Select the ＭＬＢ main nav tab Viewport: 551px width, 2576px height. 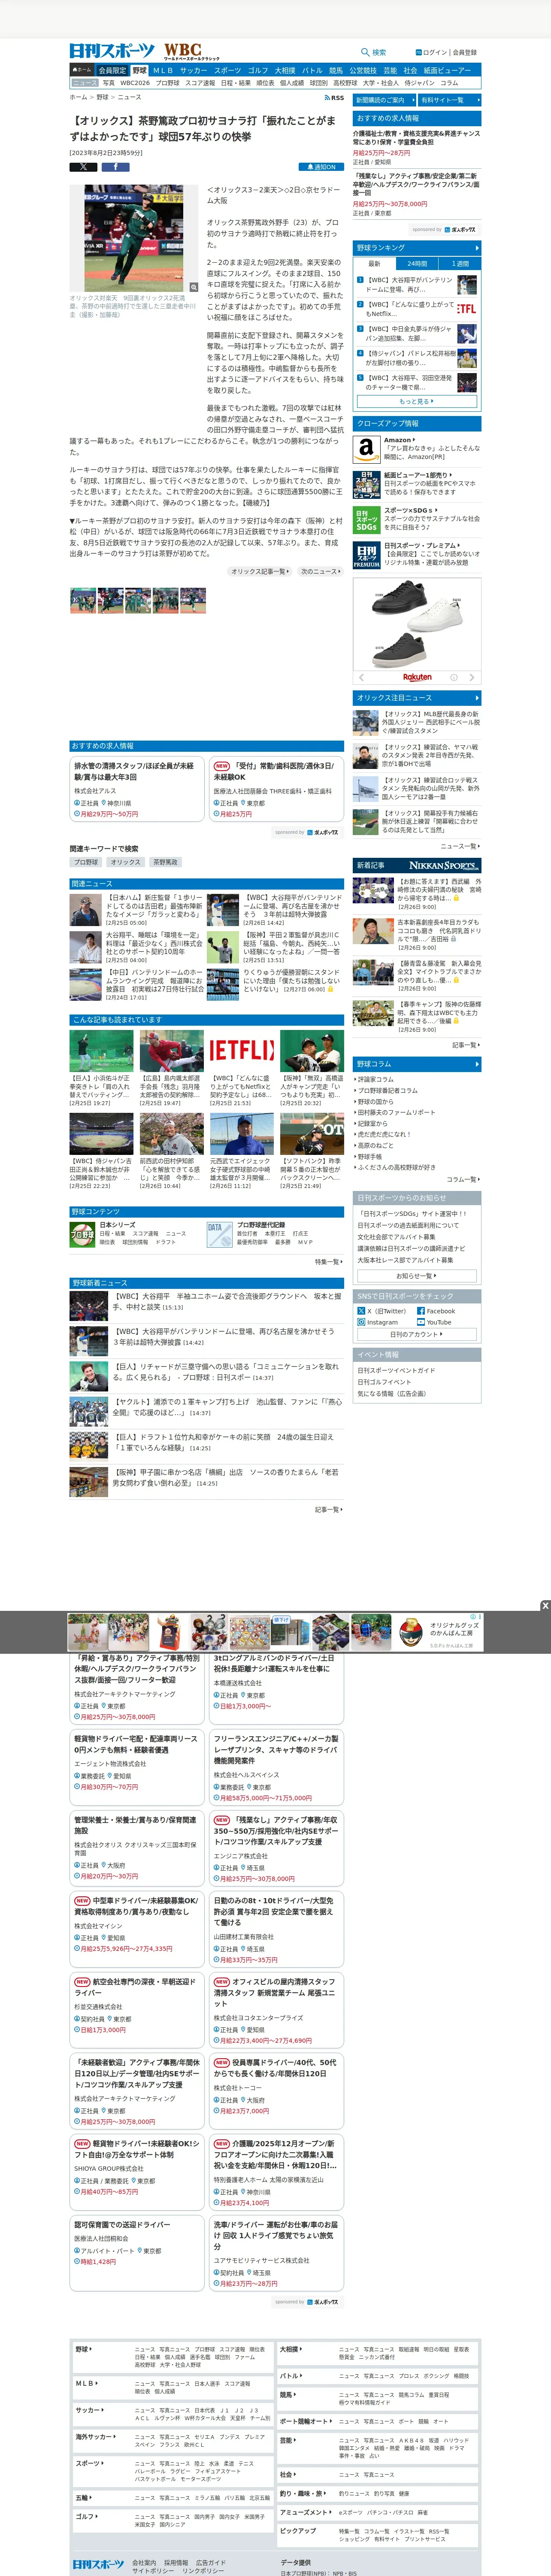[163, 71]
